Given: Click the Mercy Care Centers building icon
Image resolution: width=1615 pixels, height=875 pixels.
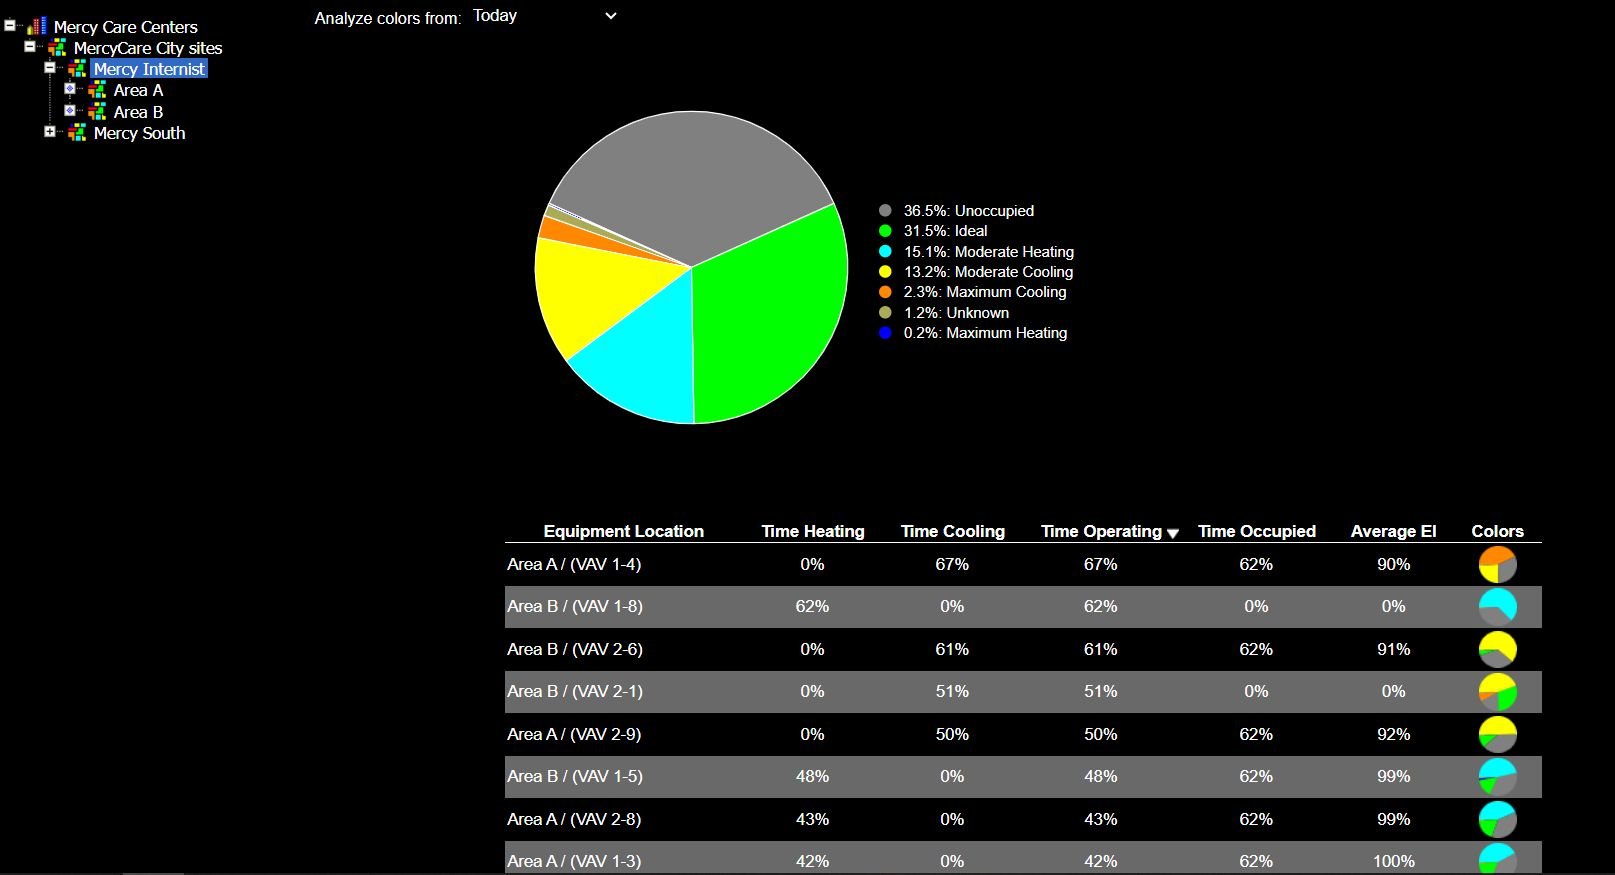Looking at the screenshot, I should point(37,26).
